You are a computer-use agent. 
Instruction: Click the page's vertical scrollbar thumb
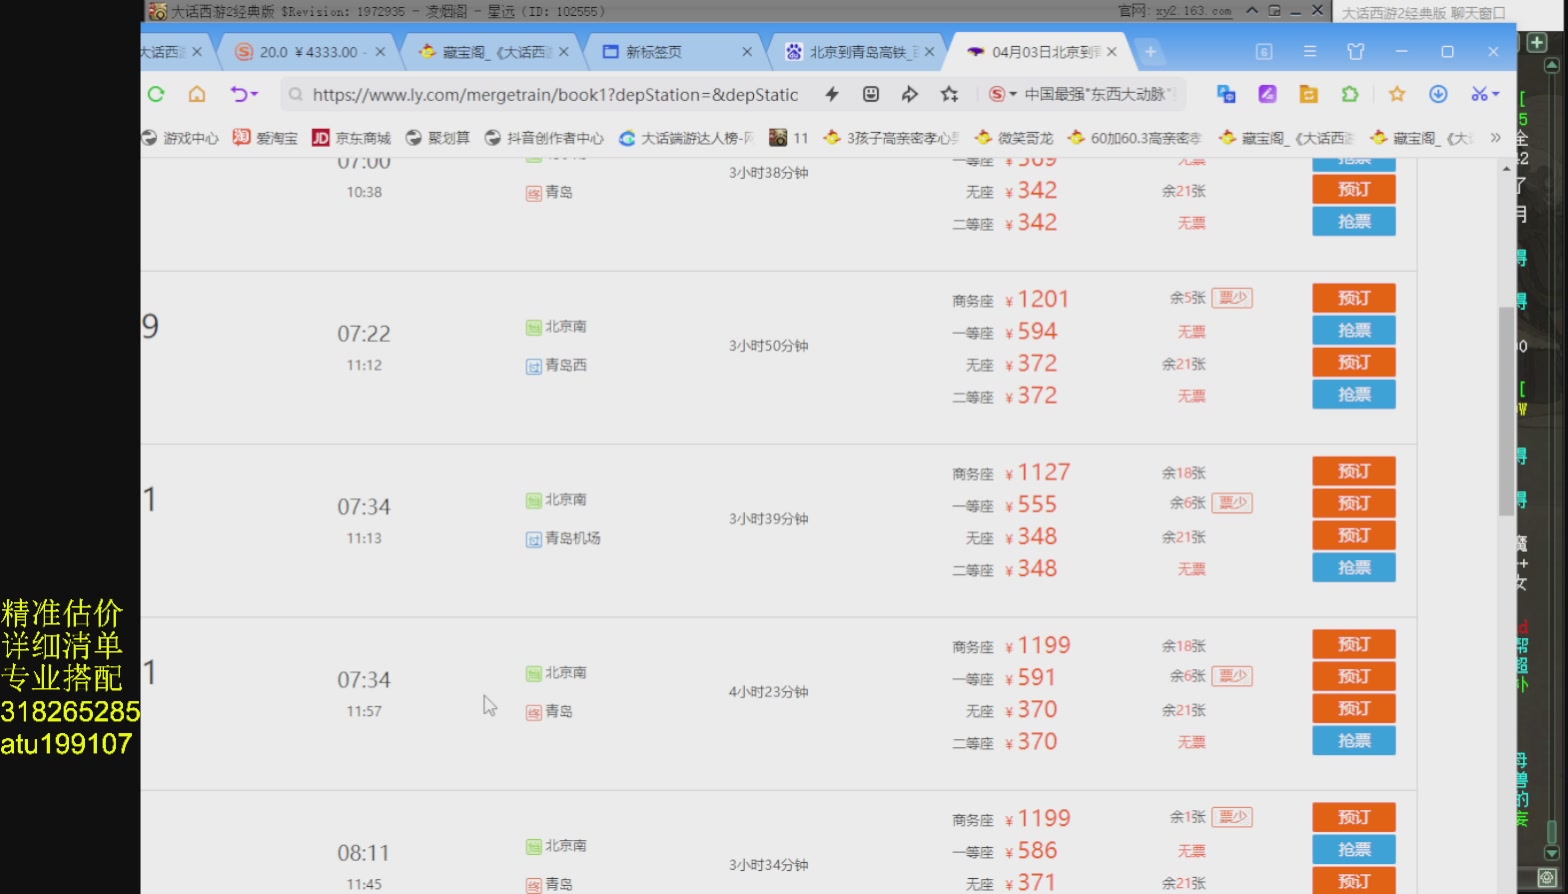point(1506,410)
